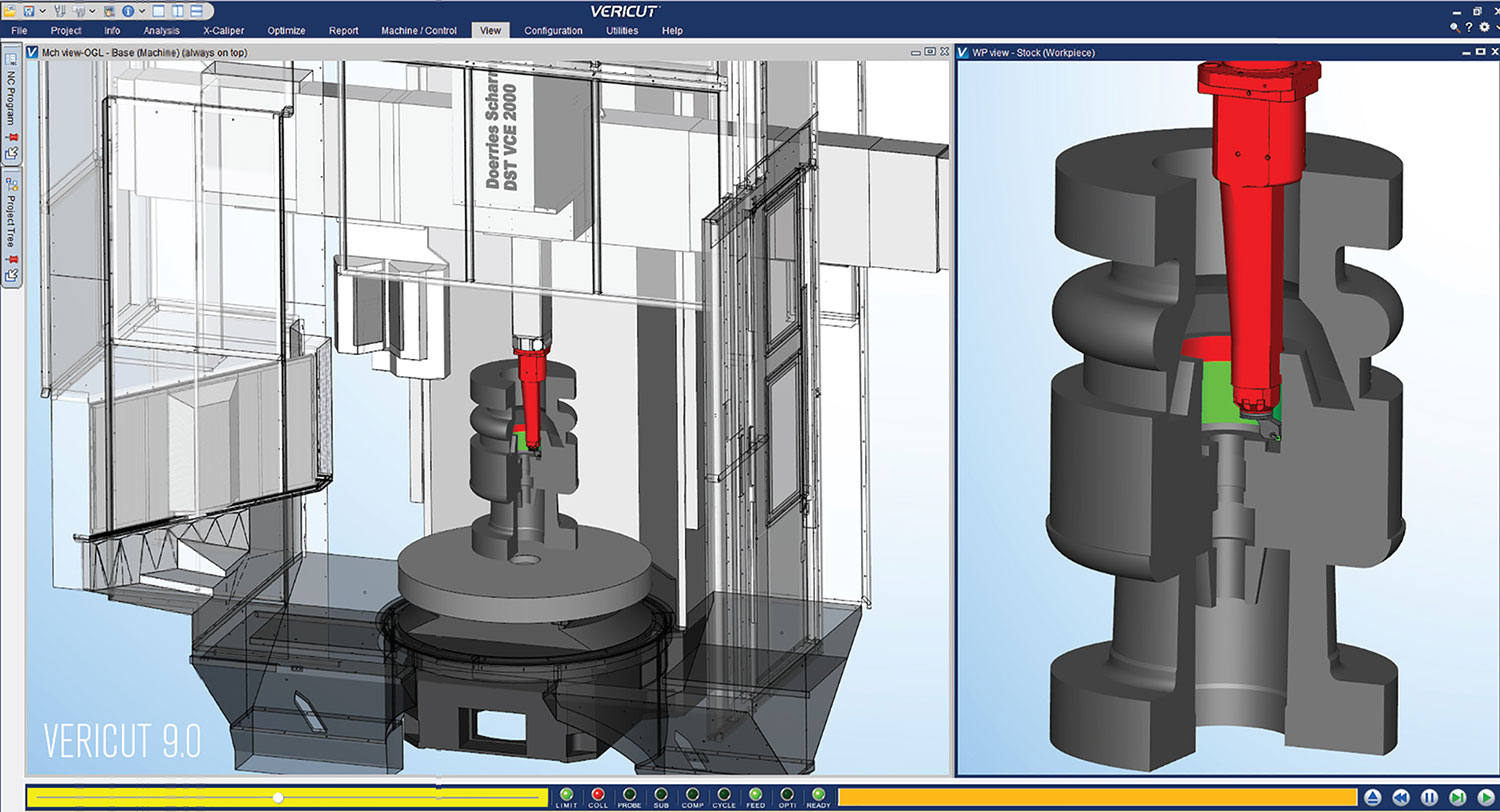Toggle the COLL collision indicator light
The width and height of the screenshot is (1500, 812).
(598, 794)
